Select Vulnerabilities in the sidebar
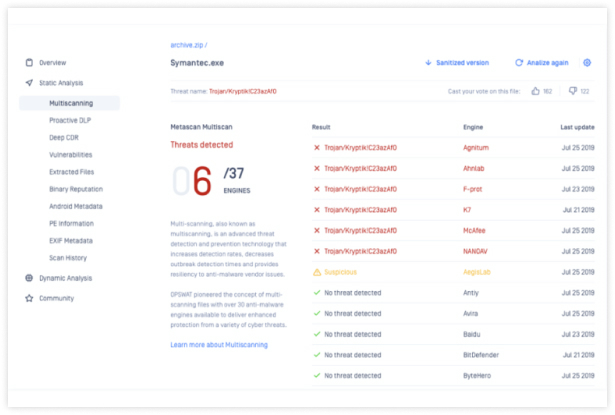Screen dimensions: 615x415 pyautogui.click(x=71, y=155)
